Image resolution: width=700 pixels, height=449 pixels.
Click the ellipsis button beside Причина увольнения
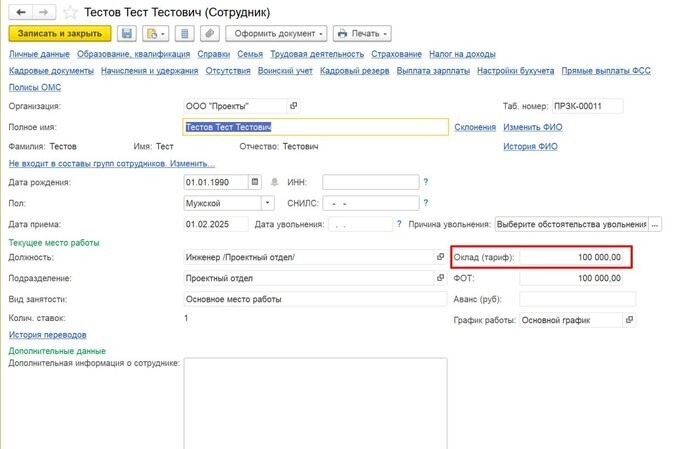pyautogui.click(x=656, y=225)
